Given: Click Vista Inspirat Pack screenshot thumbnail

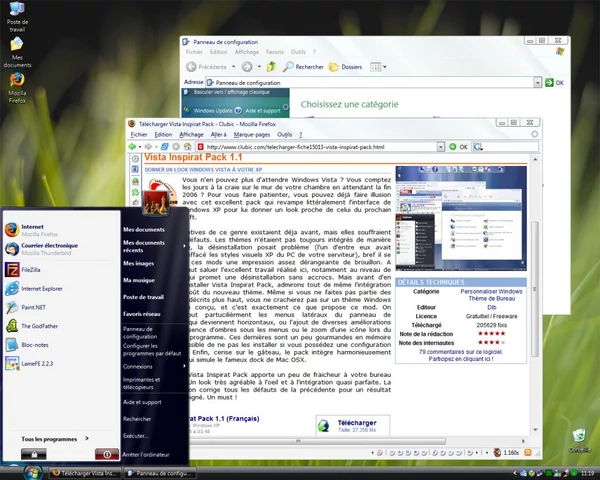Looking at the screenshot, I should pyautogui.click(x=461, y=218).
